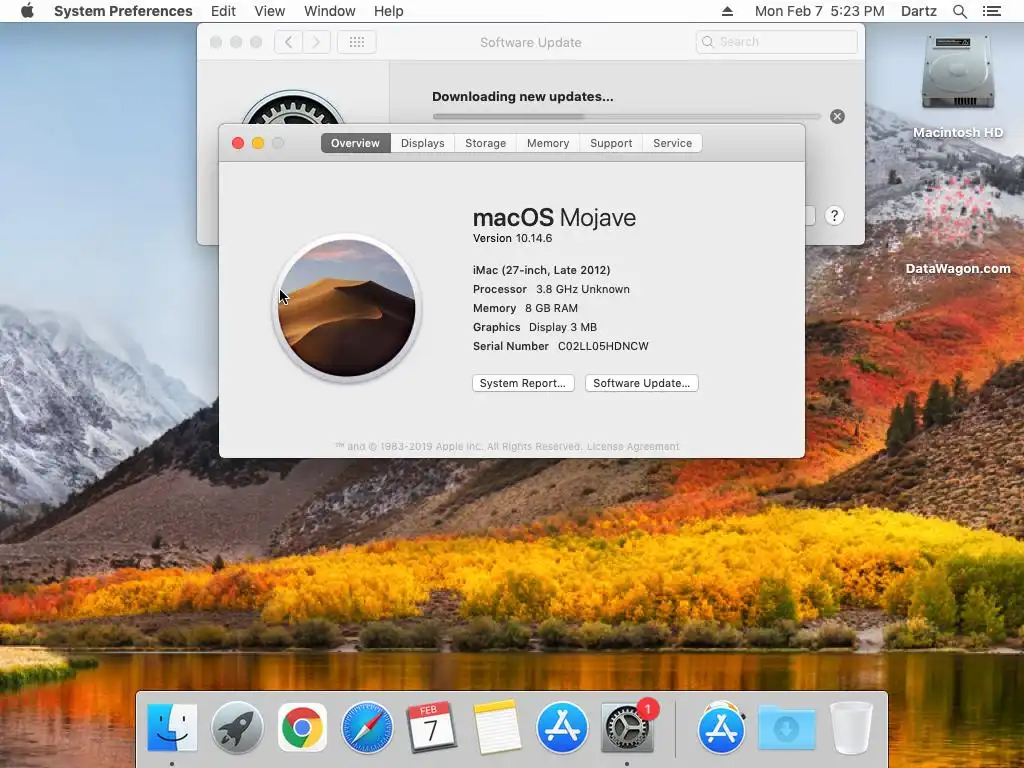This screenshot has width=1024, height=768.
Task: Click the Dartz user name in the menu bar
Action: point(918,11)
